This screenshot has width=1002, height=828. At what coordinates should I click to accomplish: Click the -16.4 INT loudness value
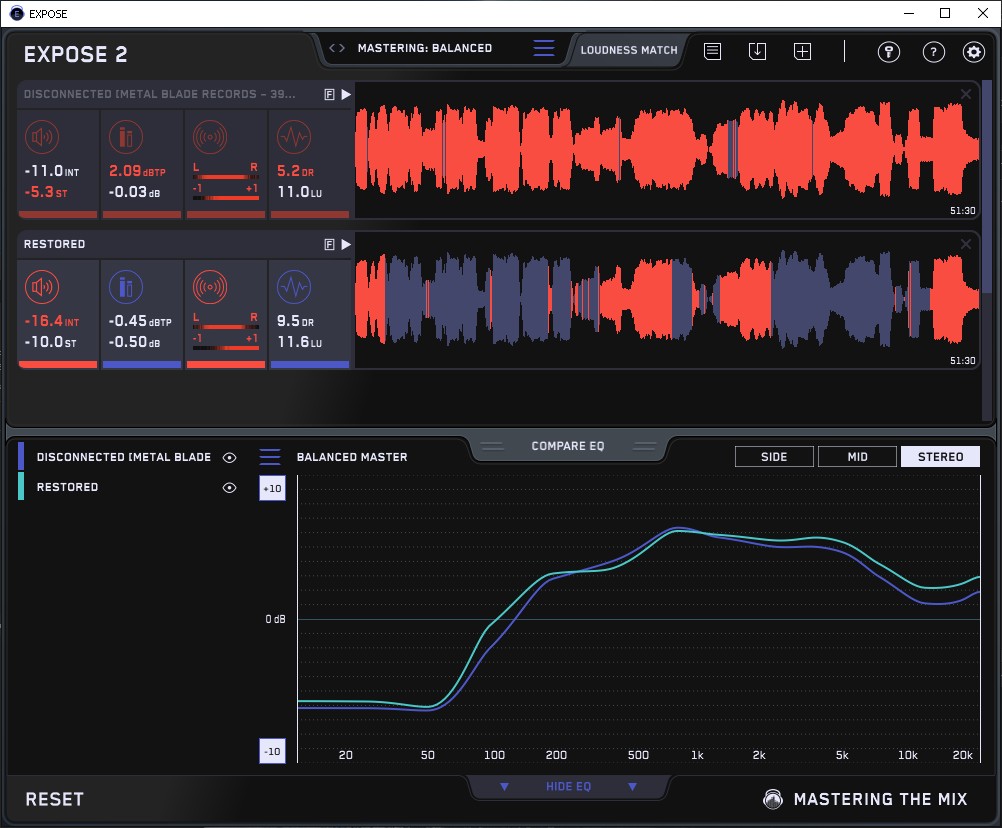52,321
